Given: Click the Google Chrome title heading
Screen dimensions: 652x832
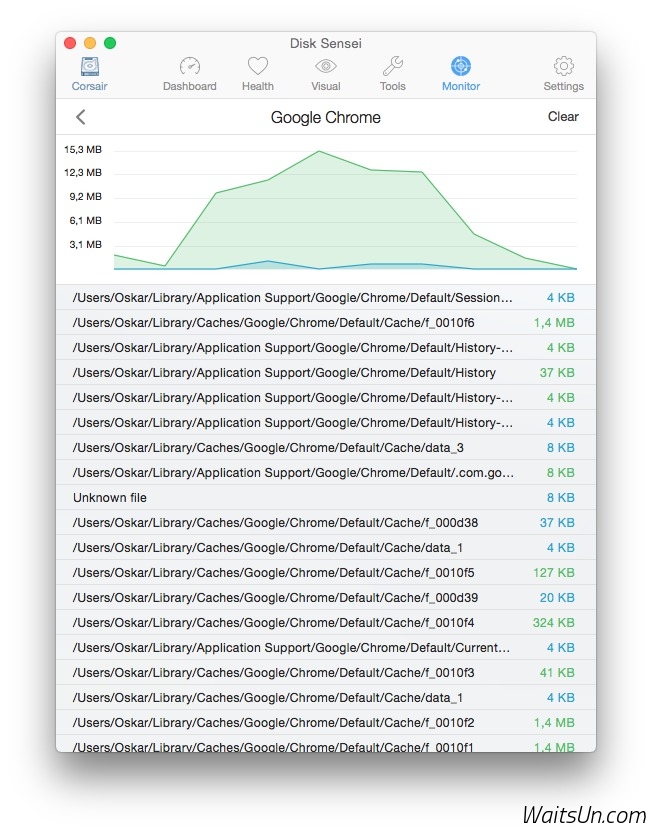Looking at the screenshot, I should 325,117.
